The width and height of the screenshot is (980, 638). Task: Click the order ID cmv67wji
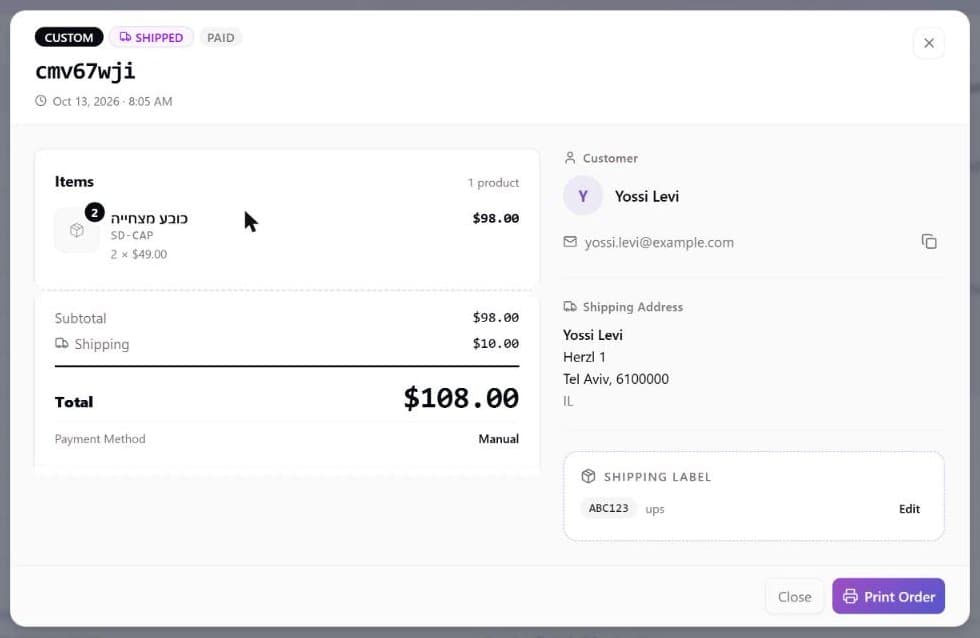click(x=85, y=71)
